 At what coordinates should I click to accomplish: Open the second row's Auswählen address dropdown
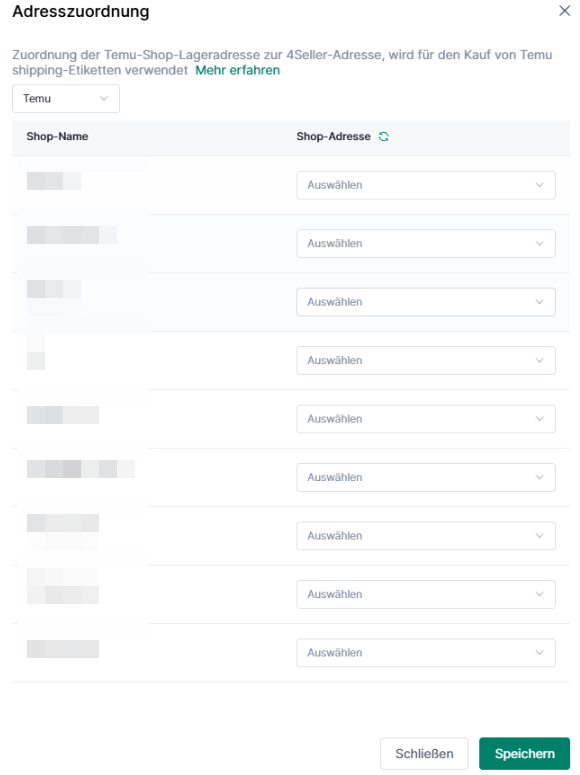[x=426, y=243]
